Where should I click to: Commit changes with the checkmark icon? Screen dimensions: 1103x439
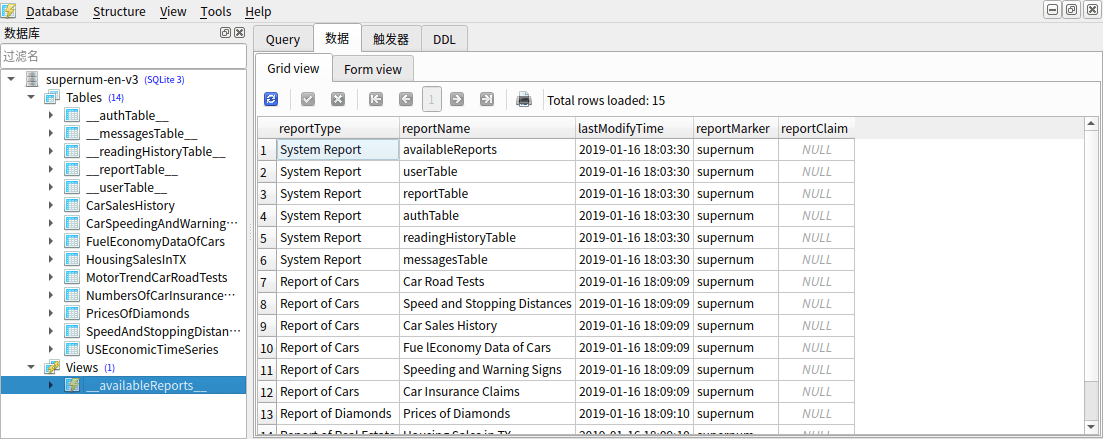307,100
